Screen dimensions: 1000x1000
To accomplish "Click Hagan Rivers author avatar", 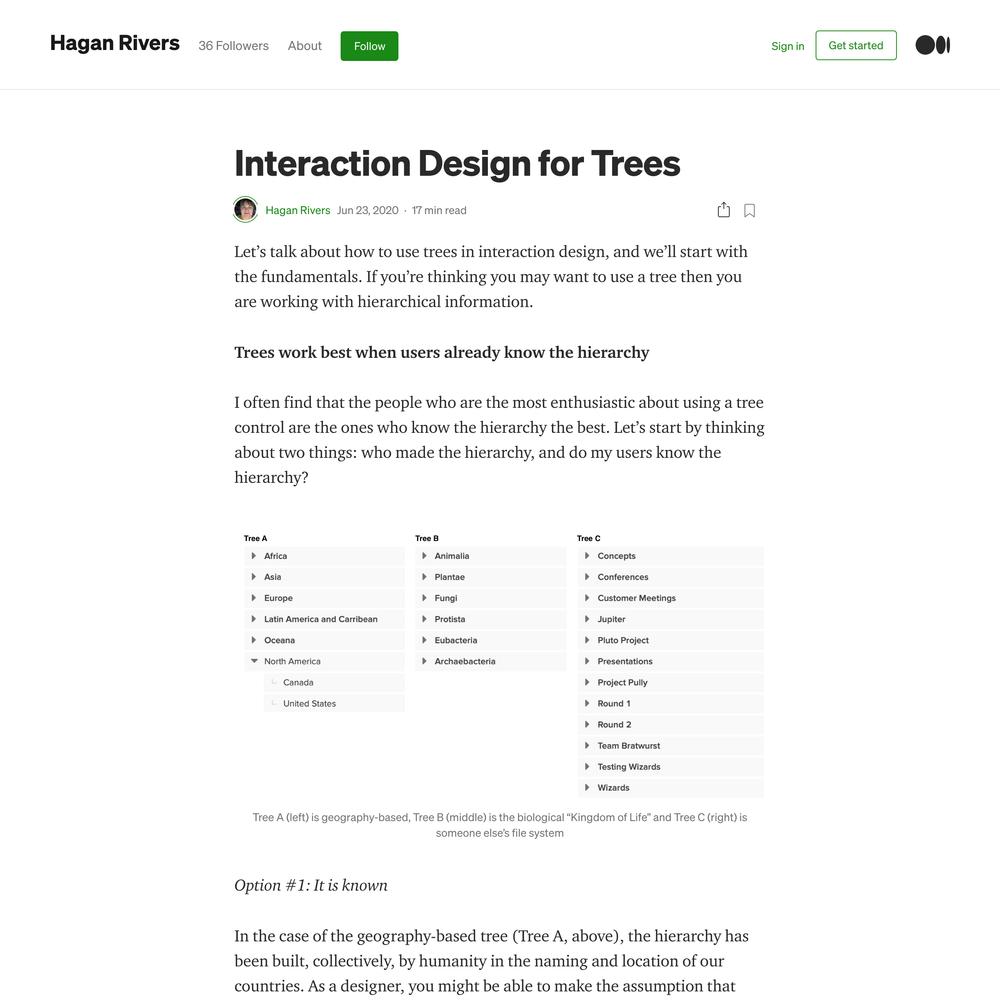I will click(246, 209).
